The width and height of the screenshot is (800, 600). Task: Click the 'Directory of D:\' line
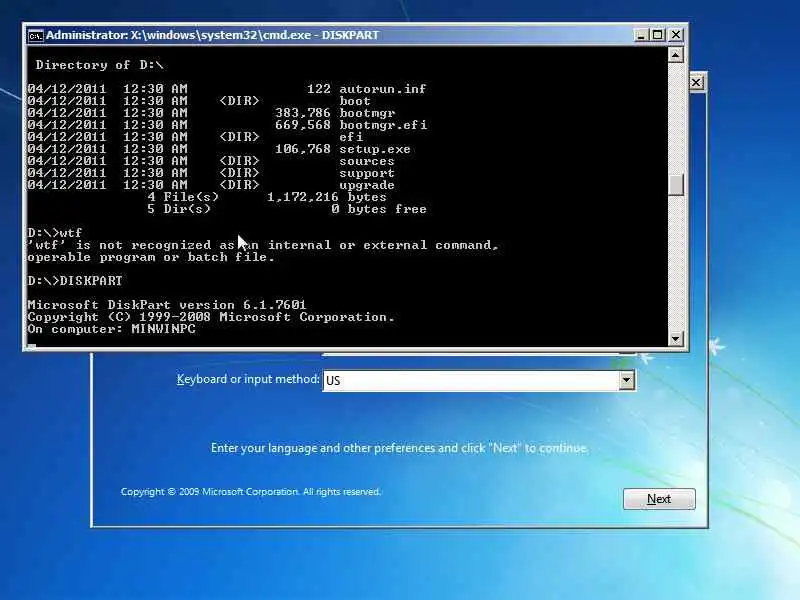[x=99, y=65]
